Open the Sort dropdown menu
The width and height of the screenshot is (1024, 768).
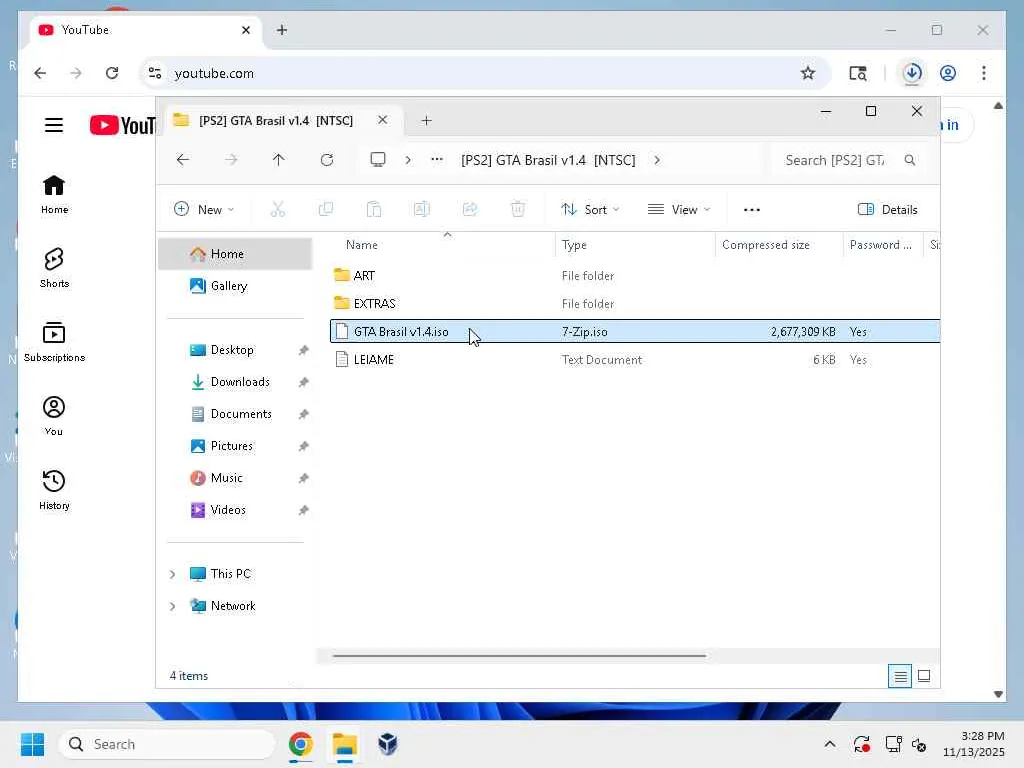click(590, 210)
